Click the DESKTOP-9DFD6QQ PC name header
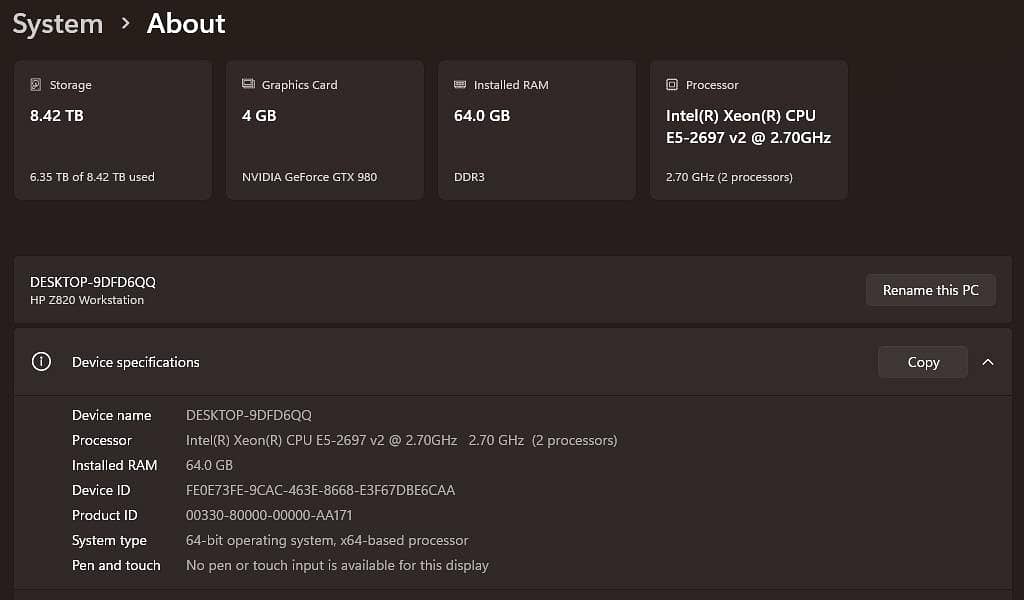Screen dimensions: 1024x600 [93, 282]
